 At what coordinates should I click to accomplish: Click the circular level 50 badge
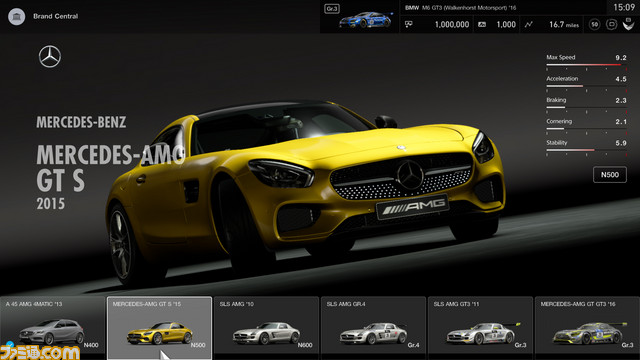pyautogui.click(x=595, y=24)
